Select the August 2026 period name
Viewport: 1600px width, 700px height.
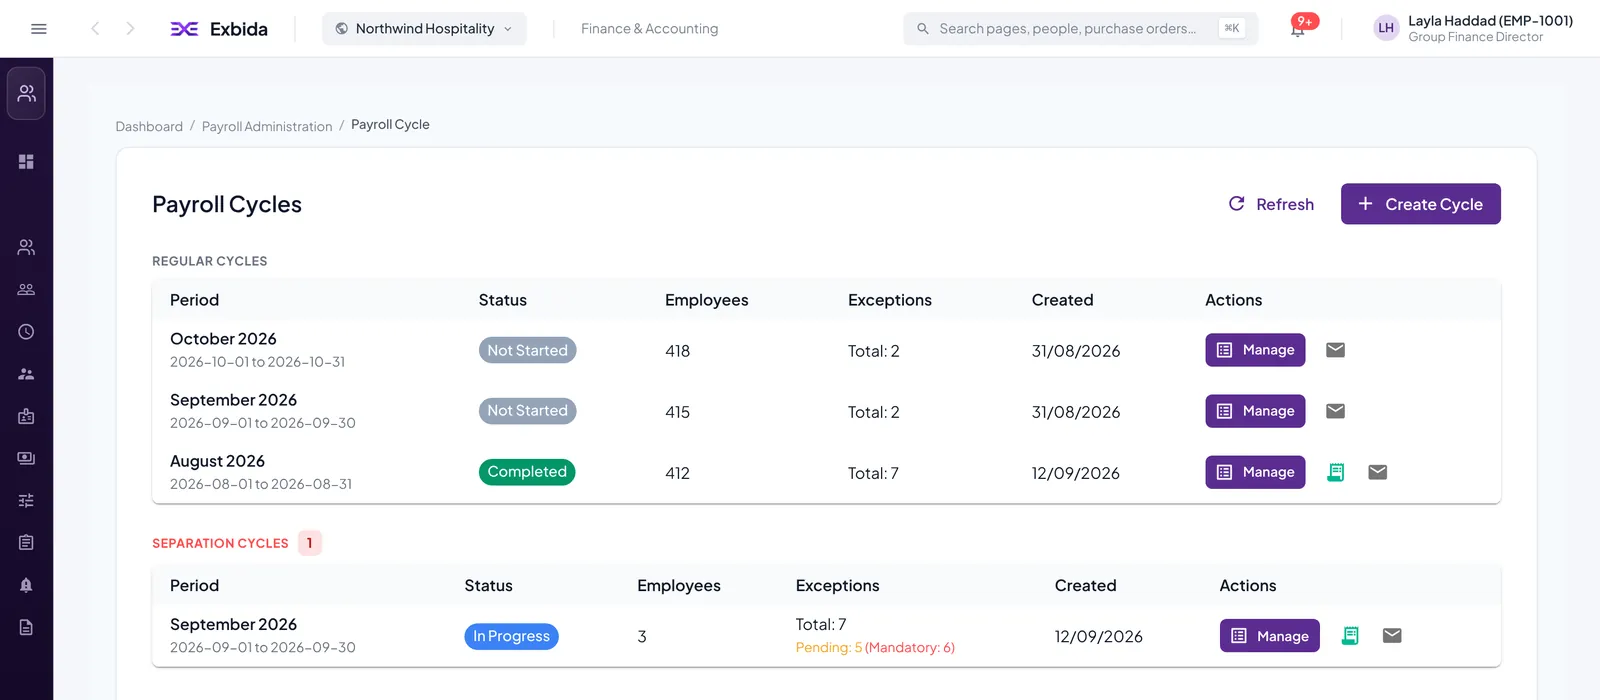[217, 461]
